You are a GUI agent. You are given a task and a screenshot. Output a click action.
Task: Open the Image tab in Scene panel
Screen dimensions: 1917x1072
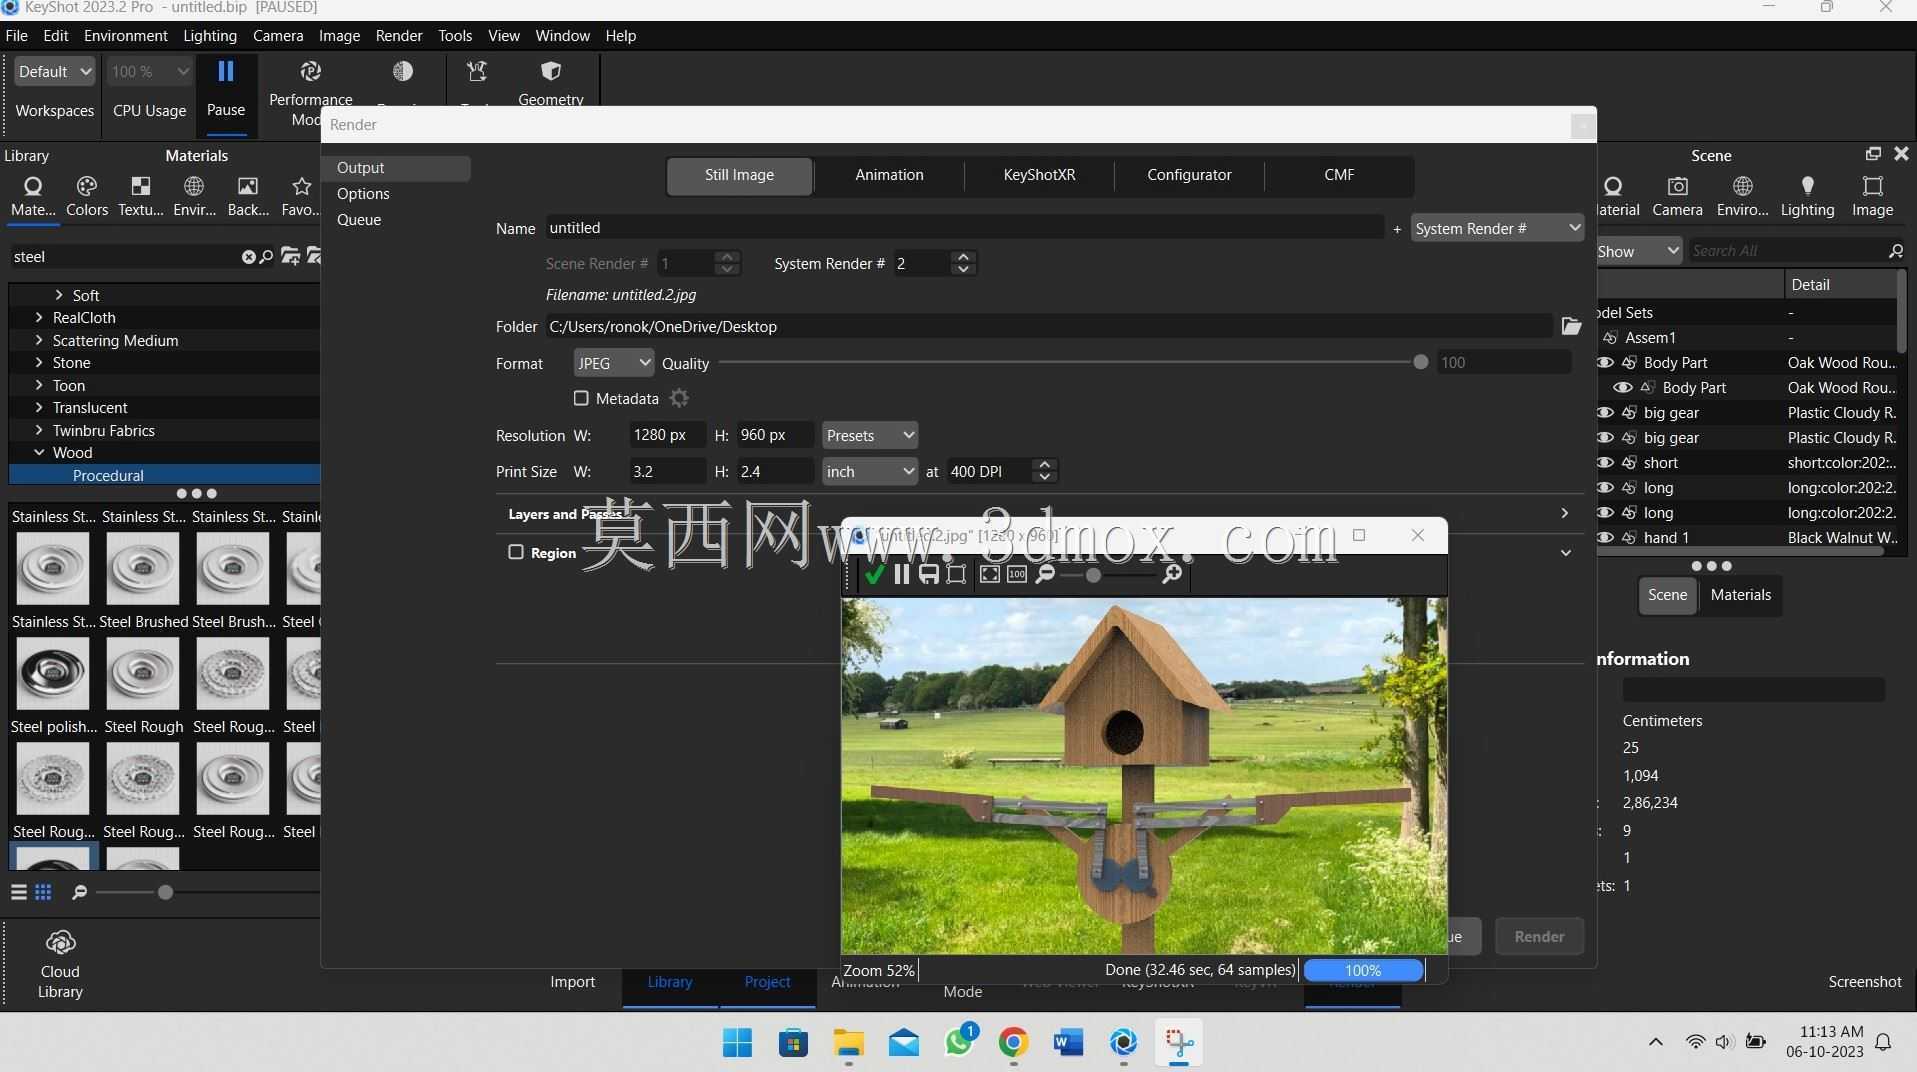click(x=1872, y=196)
